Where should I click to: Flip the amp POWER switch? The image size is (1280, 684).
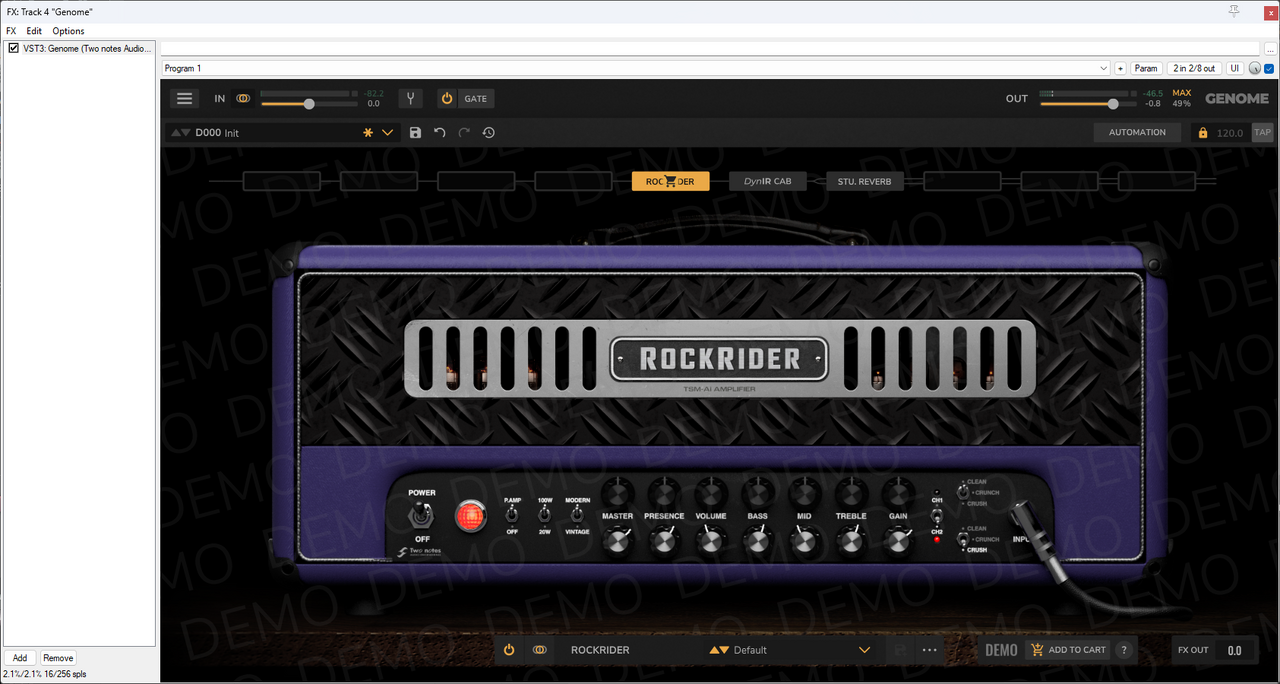[422, 515]
